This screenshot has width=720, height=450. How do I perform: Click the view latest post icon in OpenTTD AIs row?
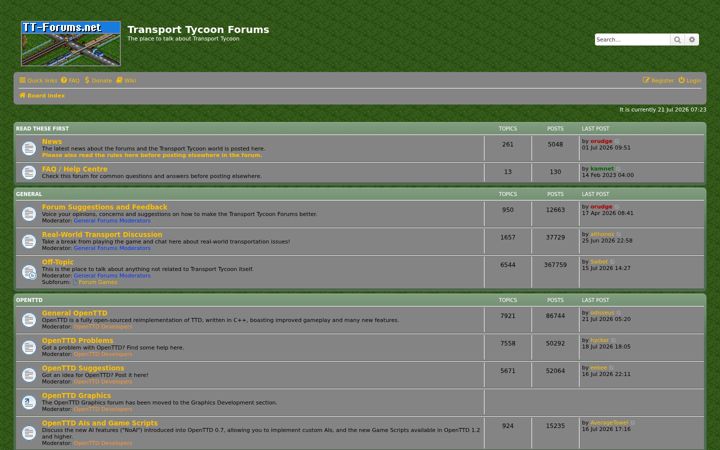click(633, 423)
